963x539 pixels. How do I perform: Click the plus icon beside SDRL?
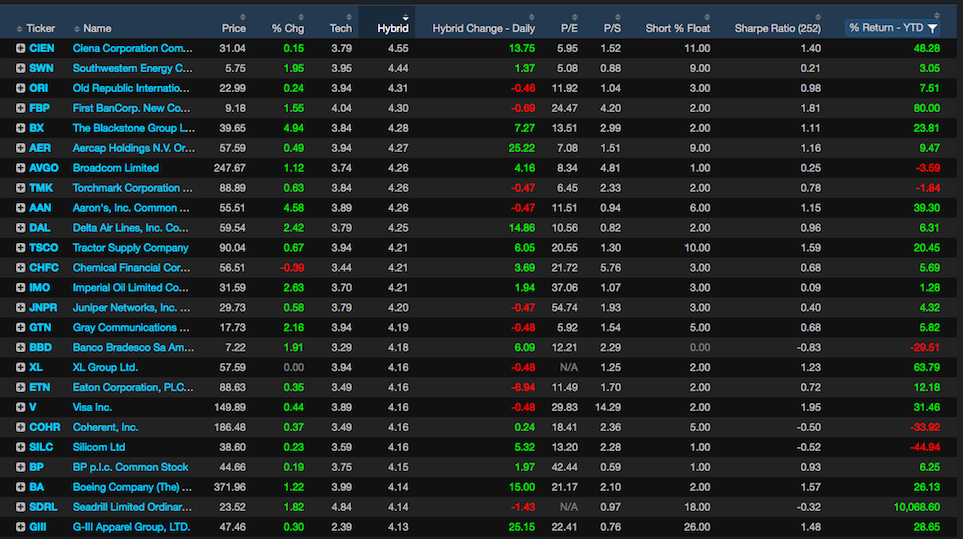click(x=20, y=507)
